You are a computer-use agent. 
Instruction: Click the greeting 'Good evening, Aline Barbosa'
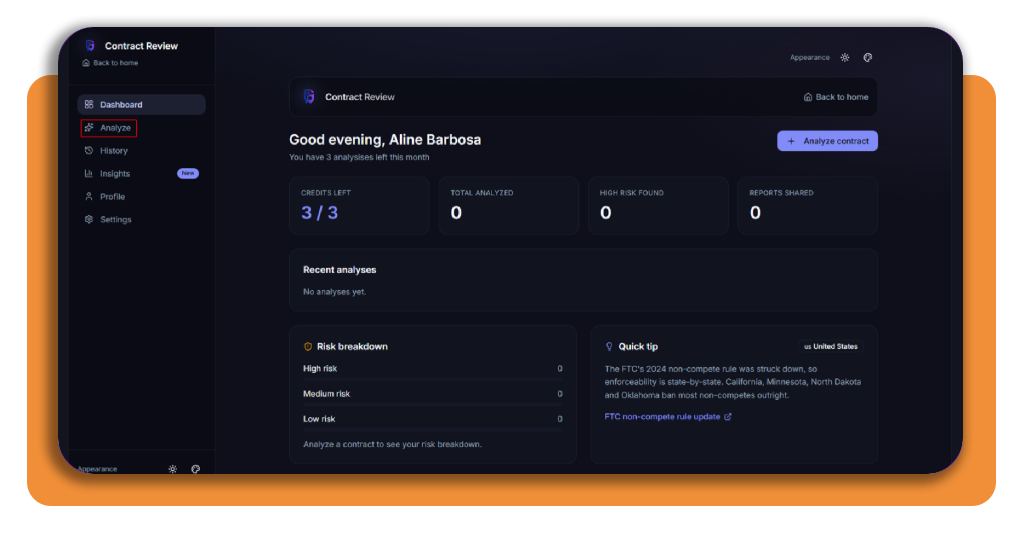385,140
